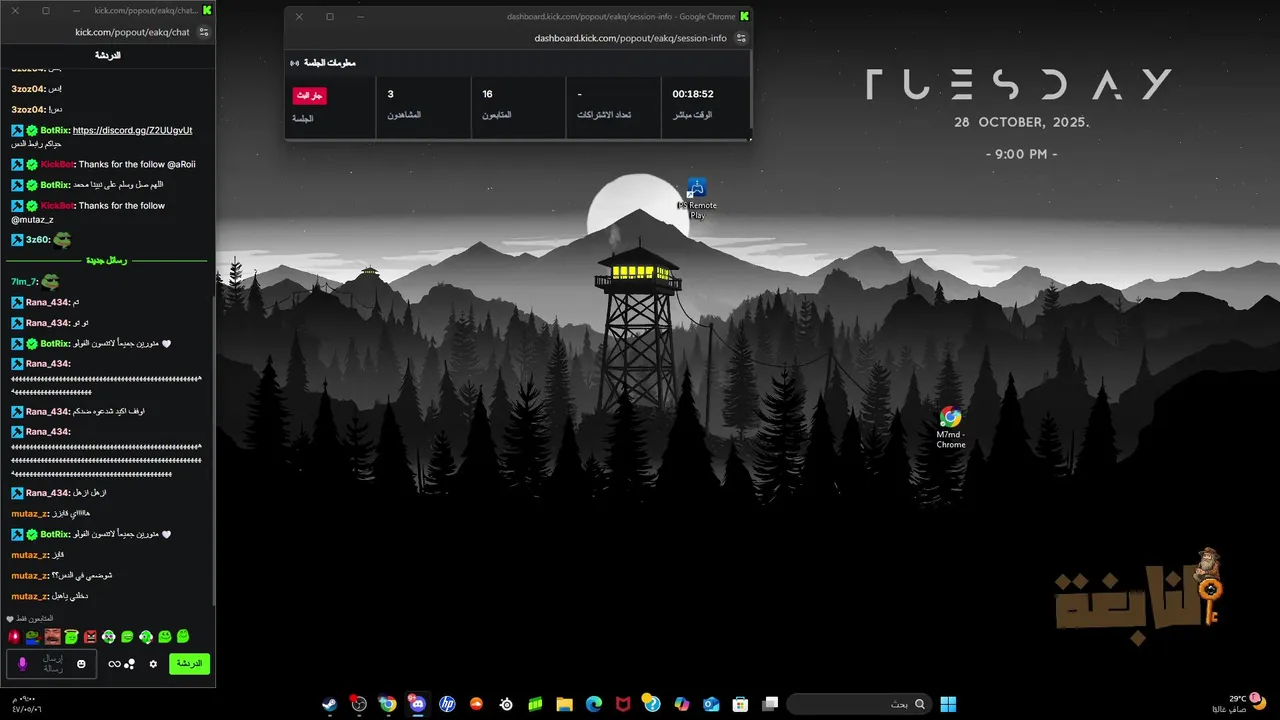Screen dimensions: 1280x720
Task: Open Task View from the taskbar
Action: coord(770,704)
